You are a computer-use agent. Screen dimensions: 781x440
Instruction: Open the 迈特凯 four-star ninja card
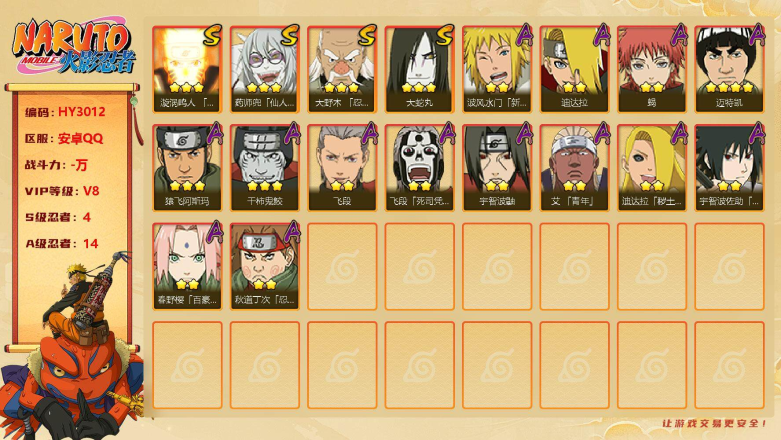click(730, 69)
